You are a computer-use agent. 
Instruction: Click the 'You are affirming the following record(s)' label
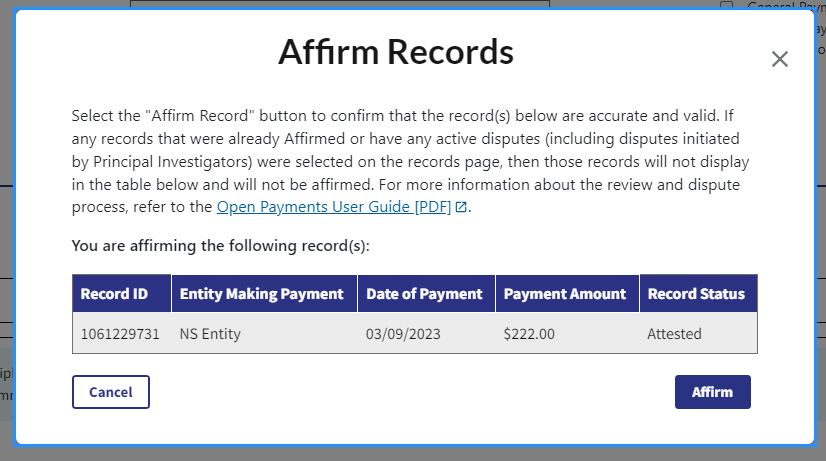221,245
